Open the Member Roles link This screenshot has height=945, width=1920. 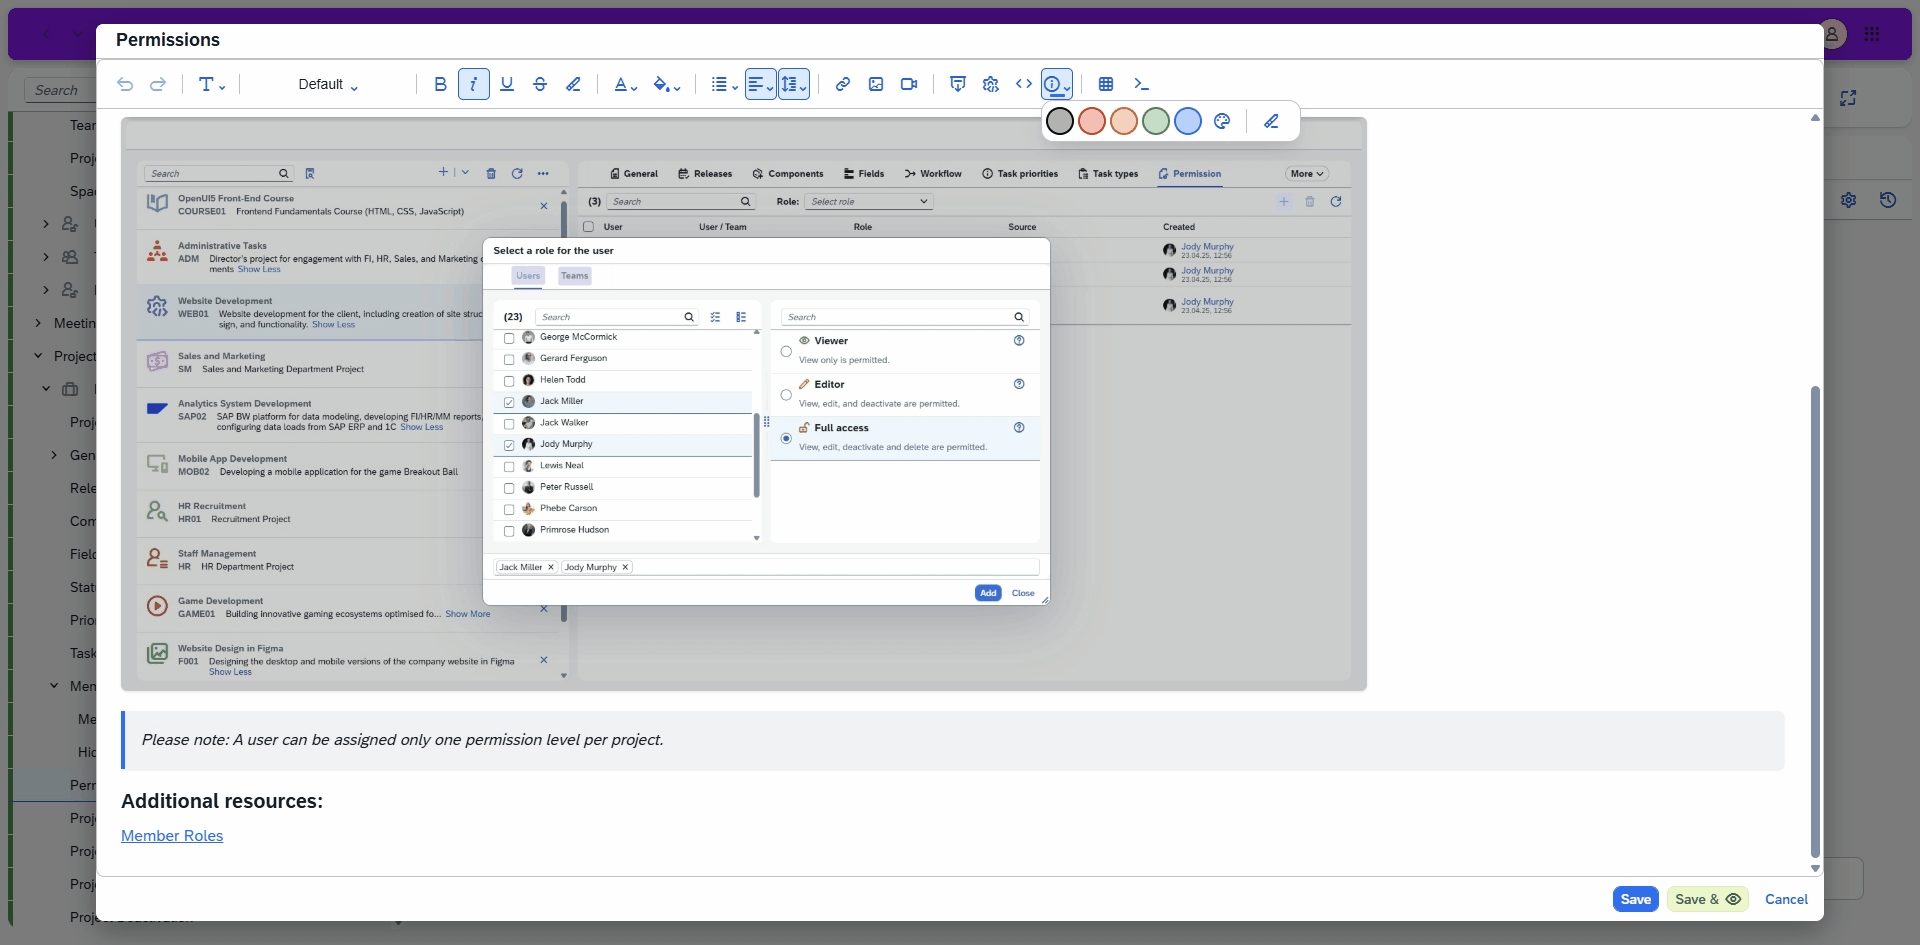click(172, 836)
